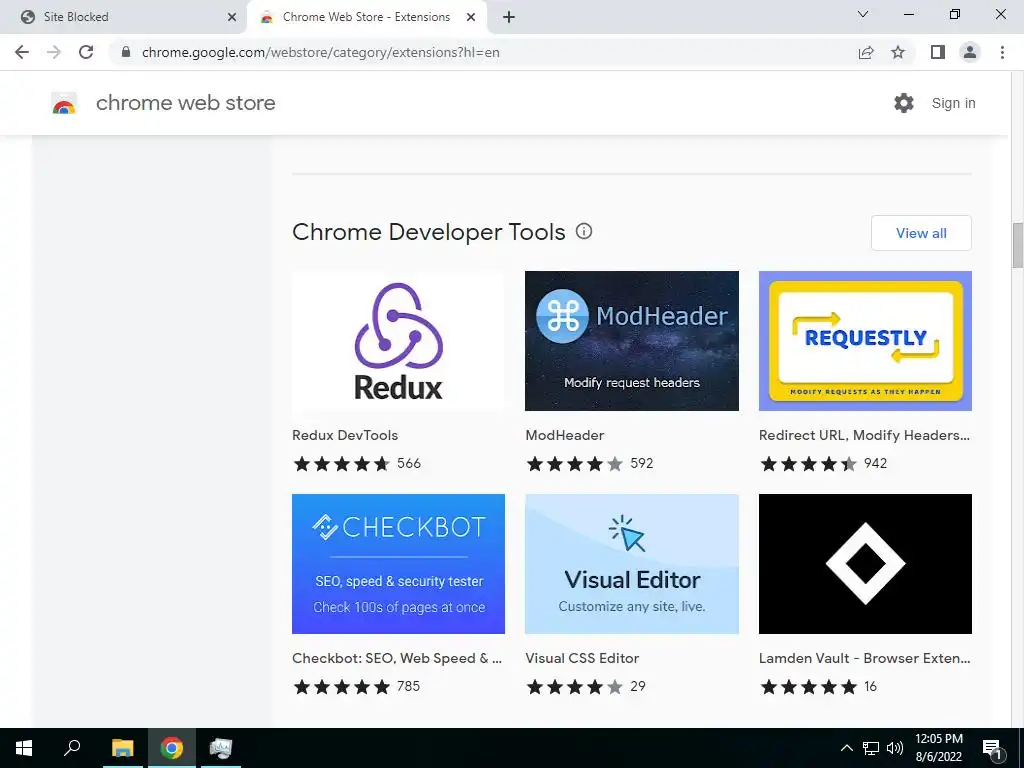
Task: Click Lamden Vault 16 star rating
Action: coord(818,686)
